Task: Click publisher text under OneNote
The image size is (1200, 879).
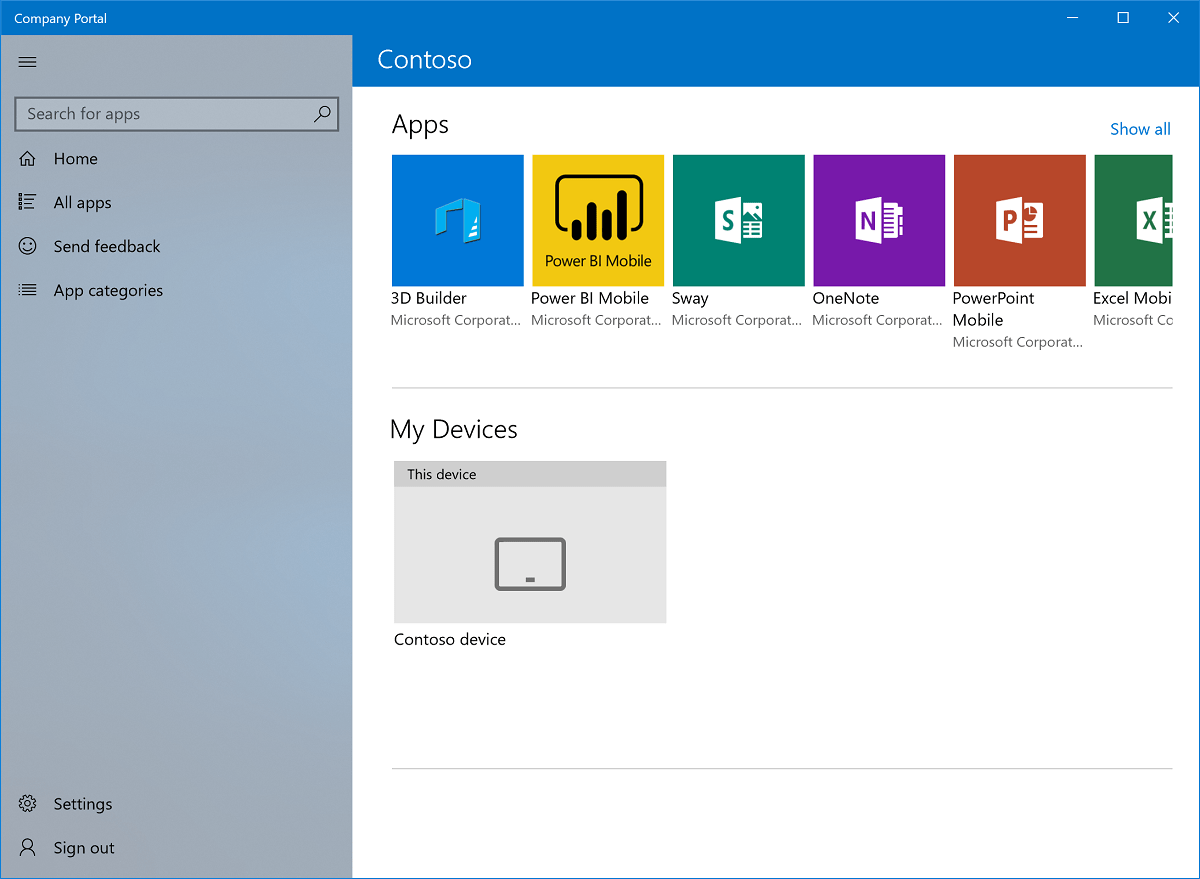Action: pos(877,320)
